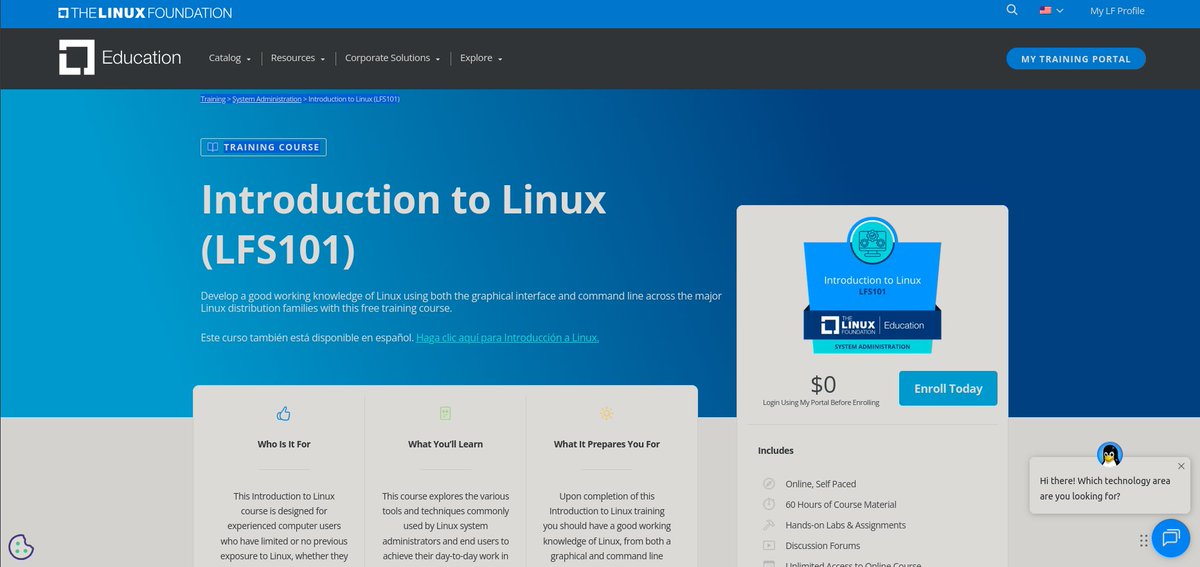Click the chat greeting message text
Screen dimensions: 1200x567
click(1105, 488)
